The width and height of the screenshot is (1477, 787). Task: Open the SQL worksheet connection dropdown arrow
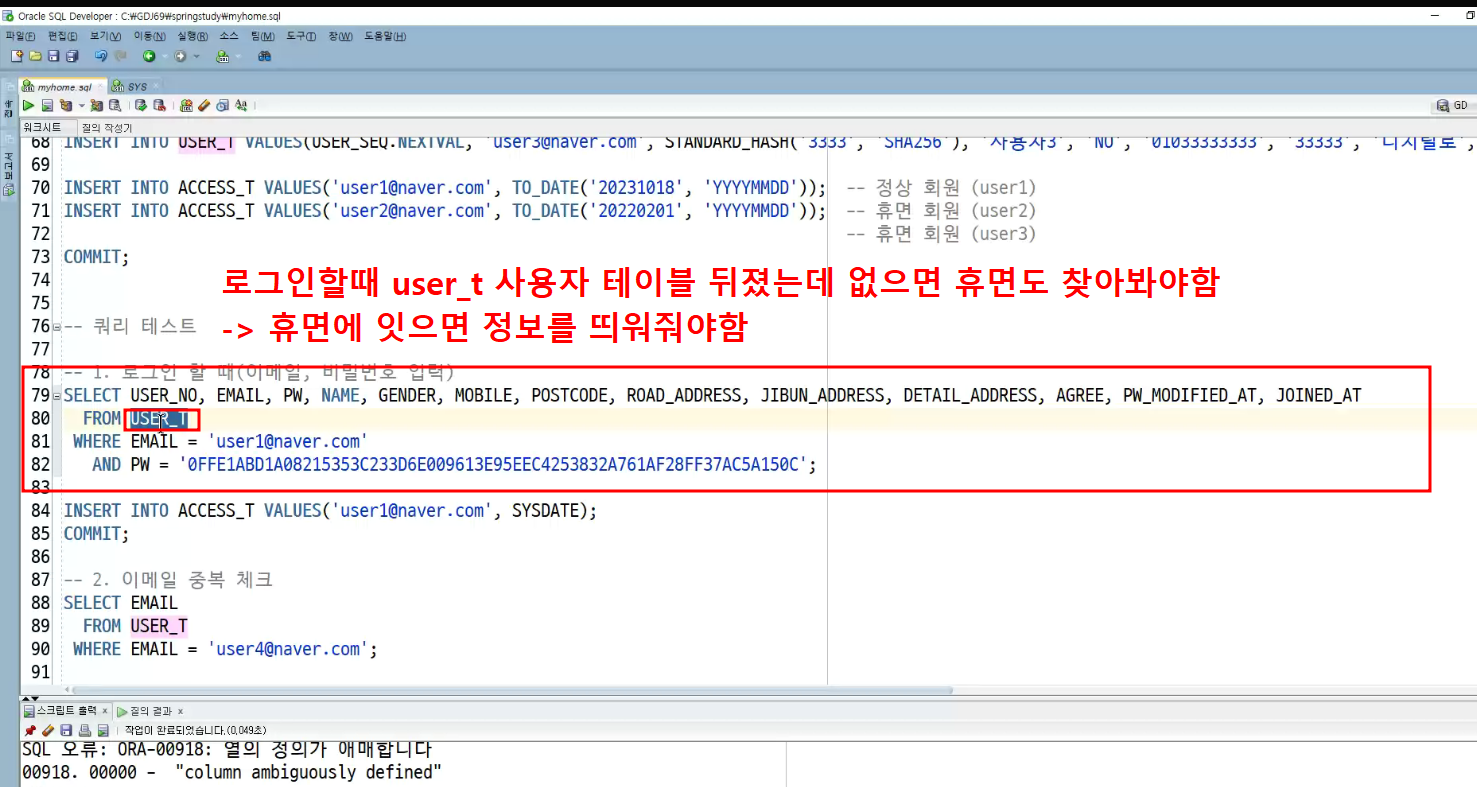pyautogui.click(x=236, y=56)
